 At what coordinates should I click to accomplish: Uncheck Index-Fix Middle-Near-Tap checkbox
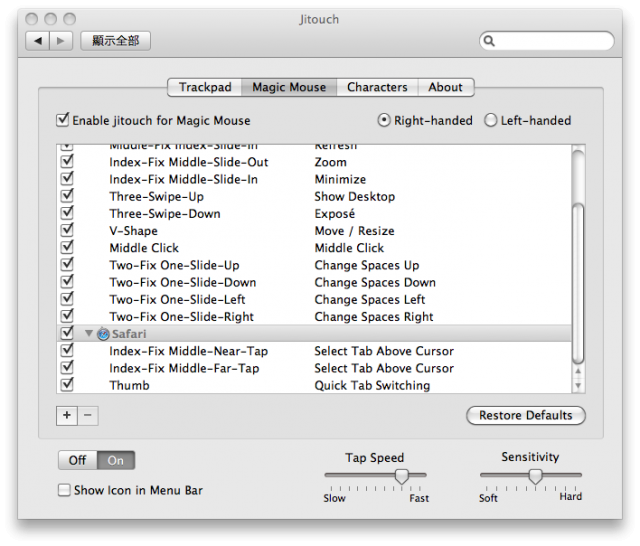pyautogui.click(x=67, y=351)
